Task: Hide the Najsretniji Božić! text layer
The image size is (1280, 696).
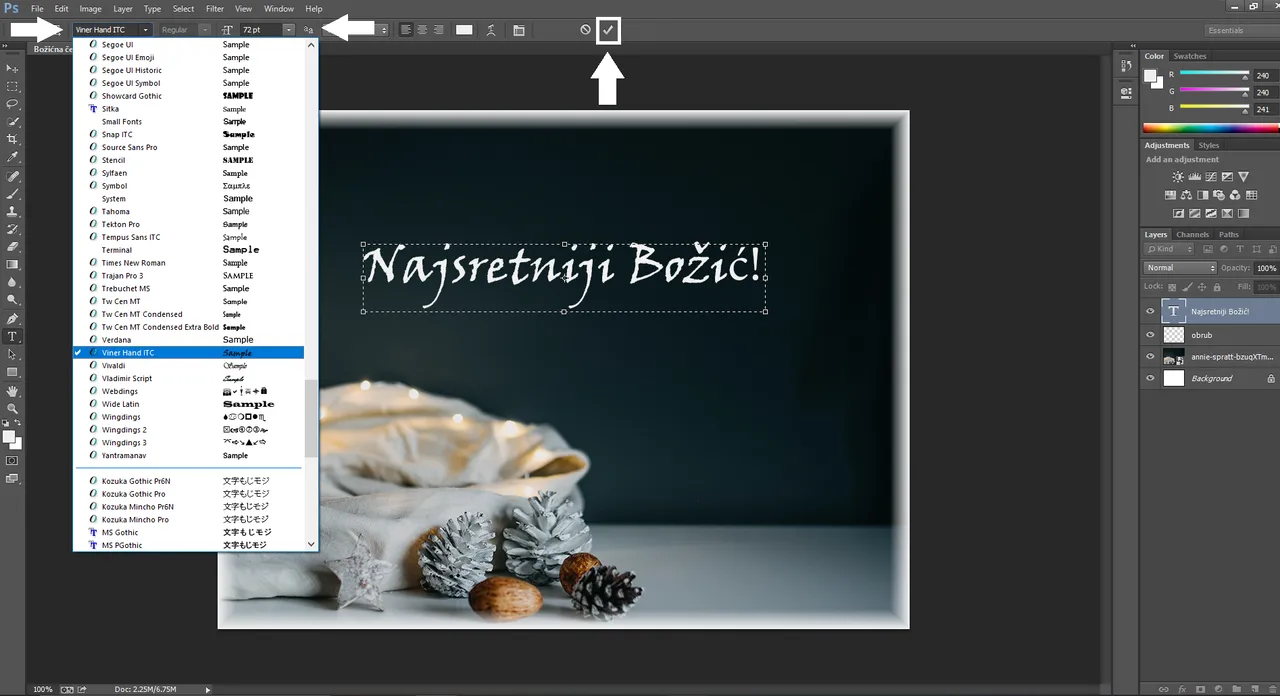Action: [1150, 312]
